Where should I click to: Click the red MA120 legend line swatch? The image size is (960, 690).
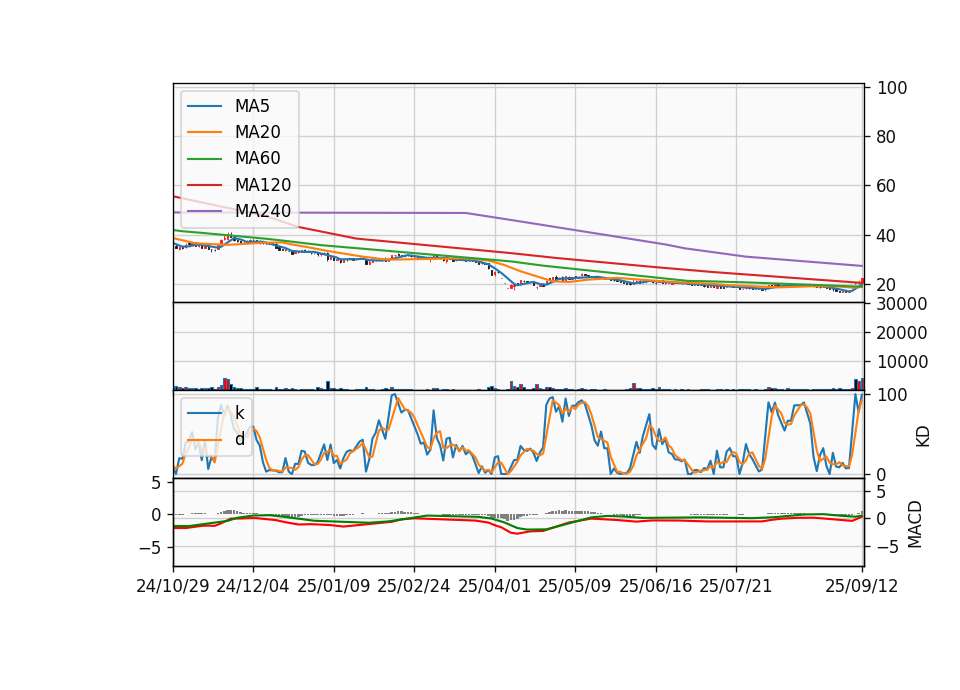(204, 185)
